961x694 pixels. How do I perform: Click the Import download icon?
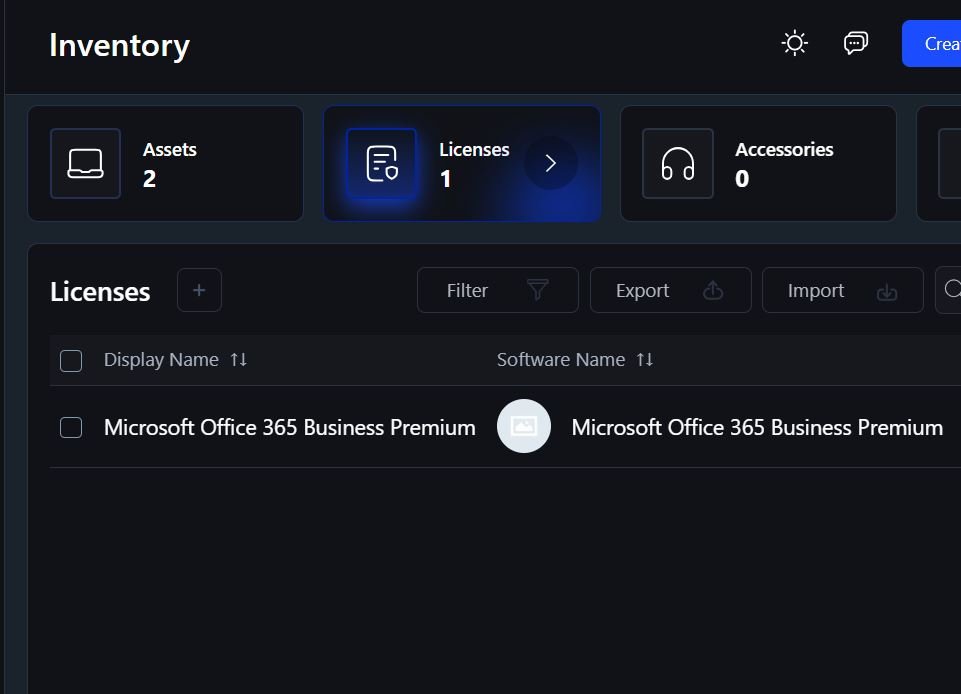coord(886,290)
